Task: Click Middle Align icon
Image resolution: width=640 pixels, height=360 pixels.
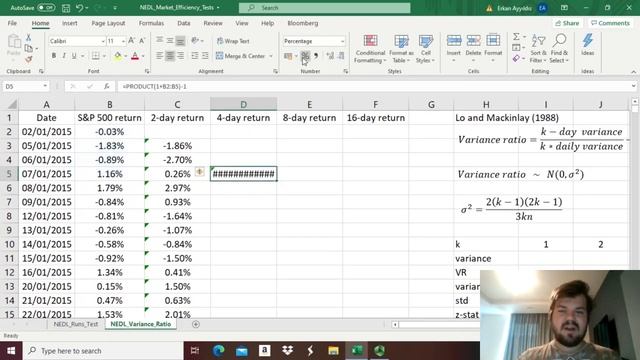Action: 170,40
